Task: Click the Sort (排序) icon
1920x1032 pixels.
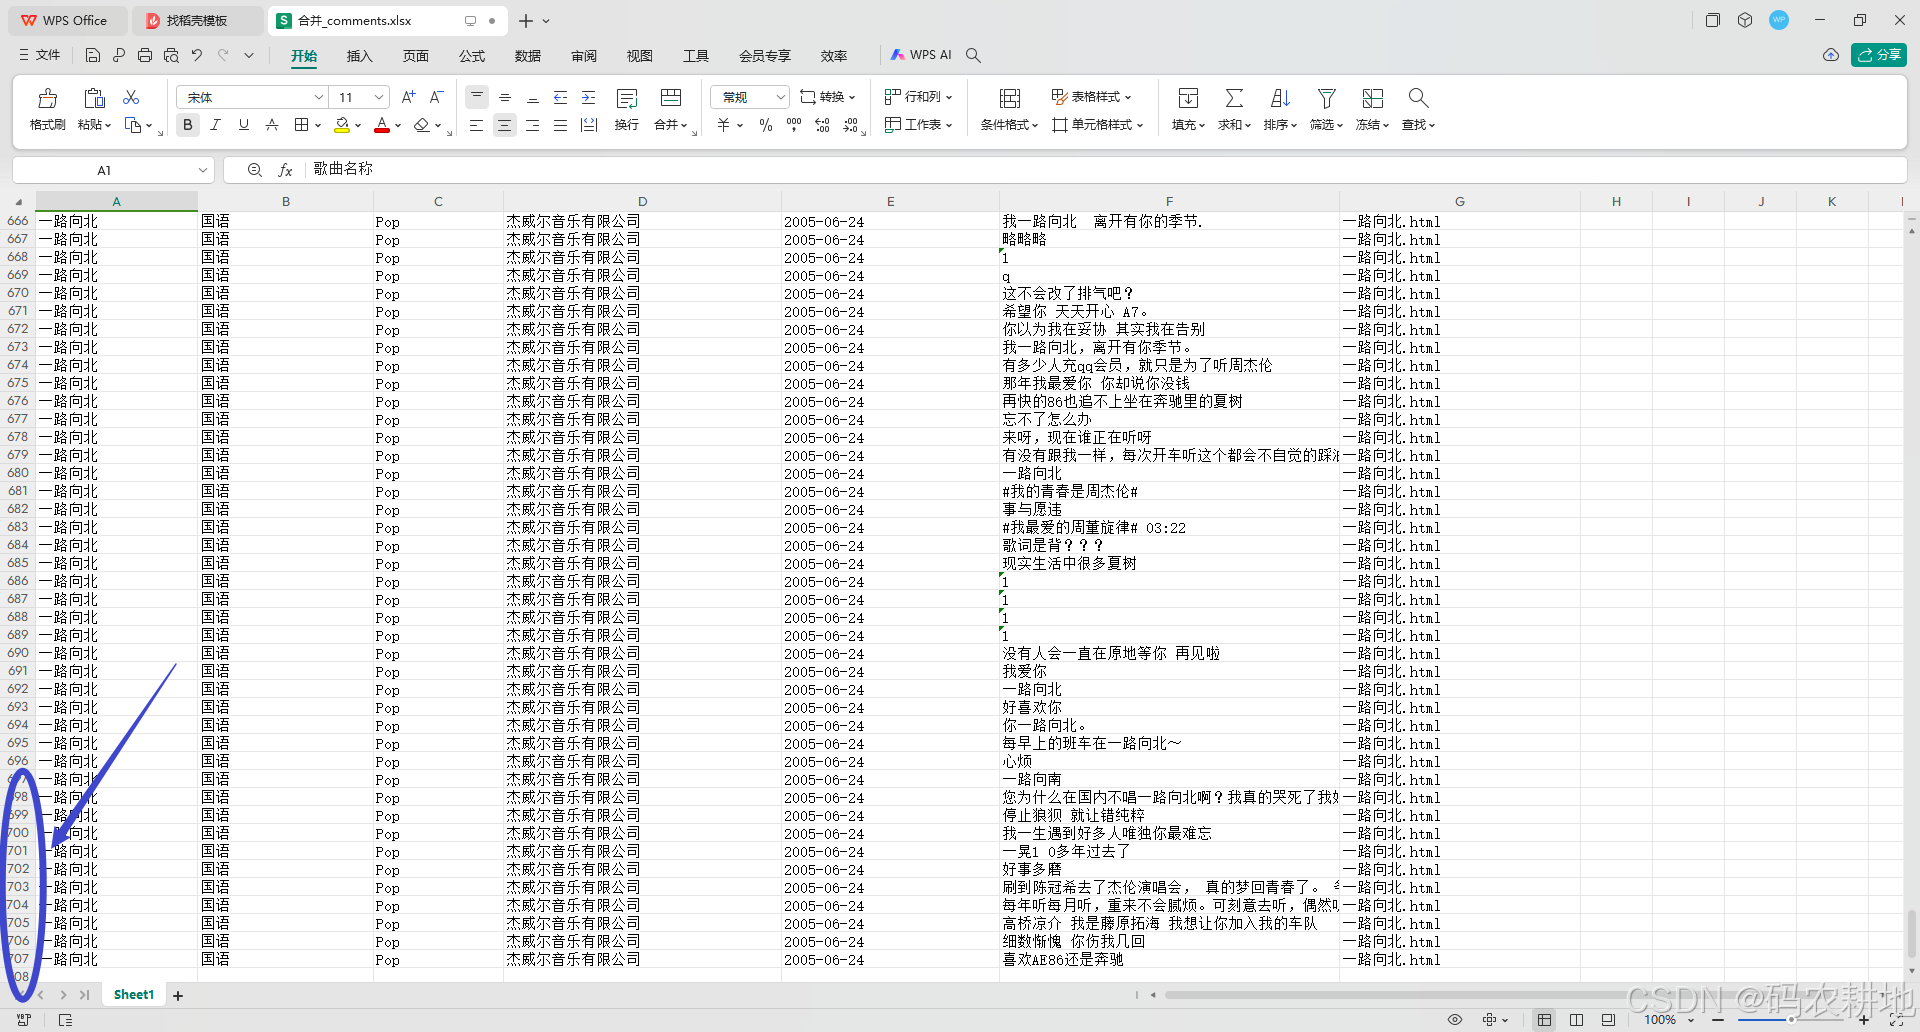Action: pyautogui.click(x=1280, y=98)
